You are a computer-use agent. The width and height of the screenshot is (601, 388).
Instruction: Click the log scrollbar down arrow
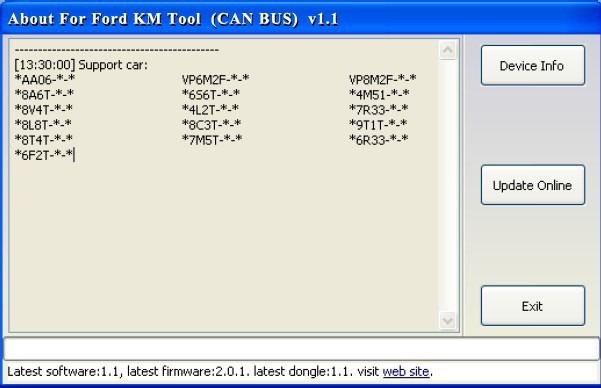pos(448,320)
